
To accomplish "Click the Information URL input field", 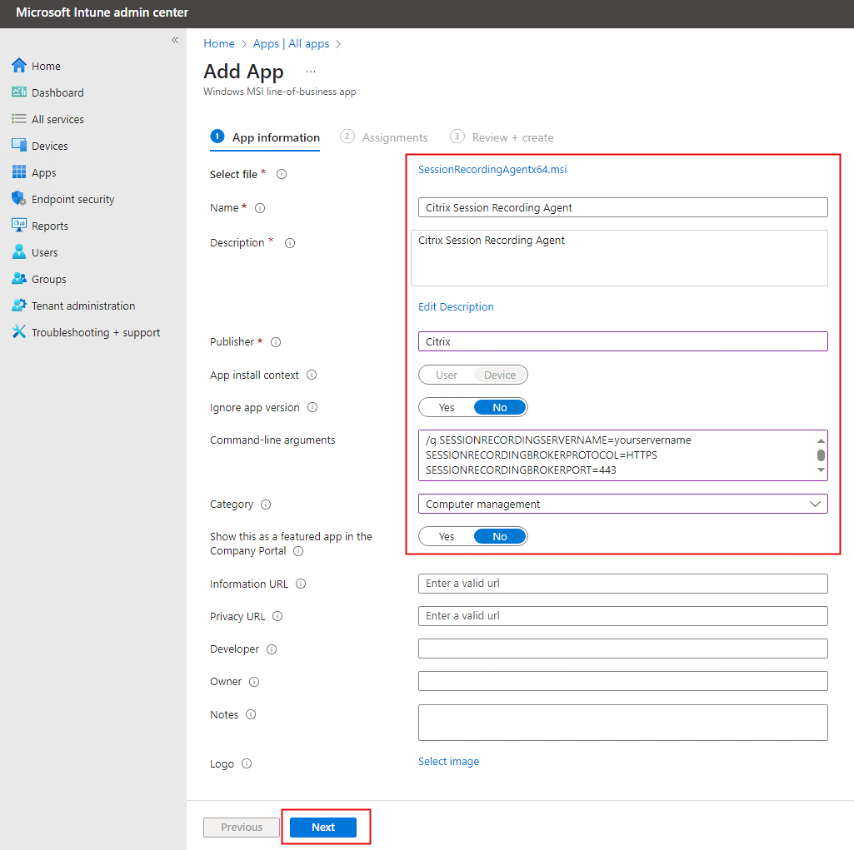I will tap(623, 583).
